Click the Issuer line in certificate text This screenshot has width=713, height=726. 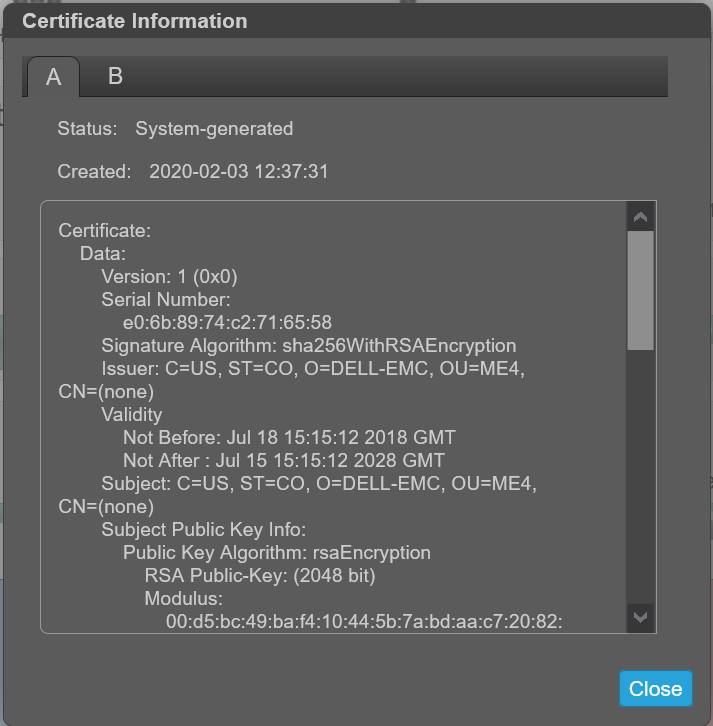click(313, 369)
